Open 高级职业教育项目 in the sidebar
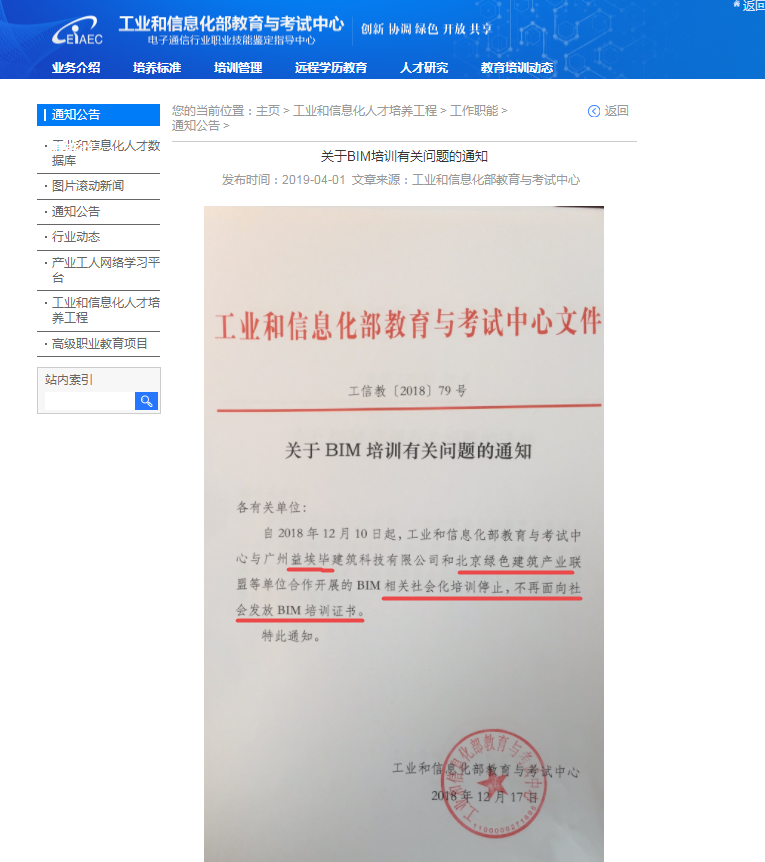765x862 pixels. (100, 344)
